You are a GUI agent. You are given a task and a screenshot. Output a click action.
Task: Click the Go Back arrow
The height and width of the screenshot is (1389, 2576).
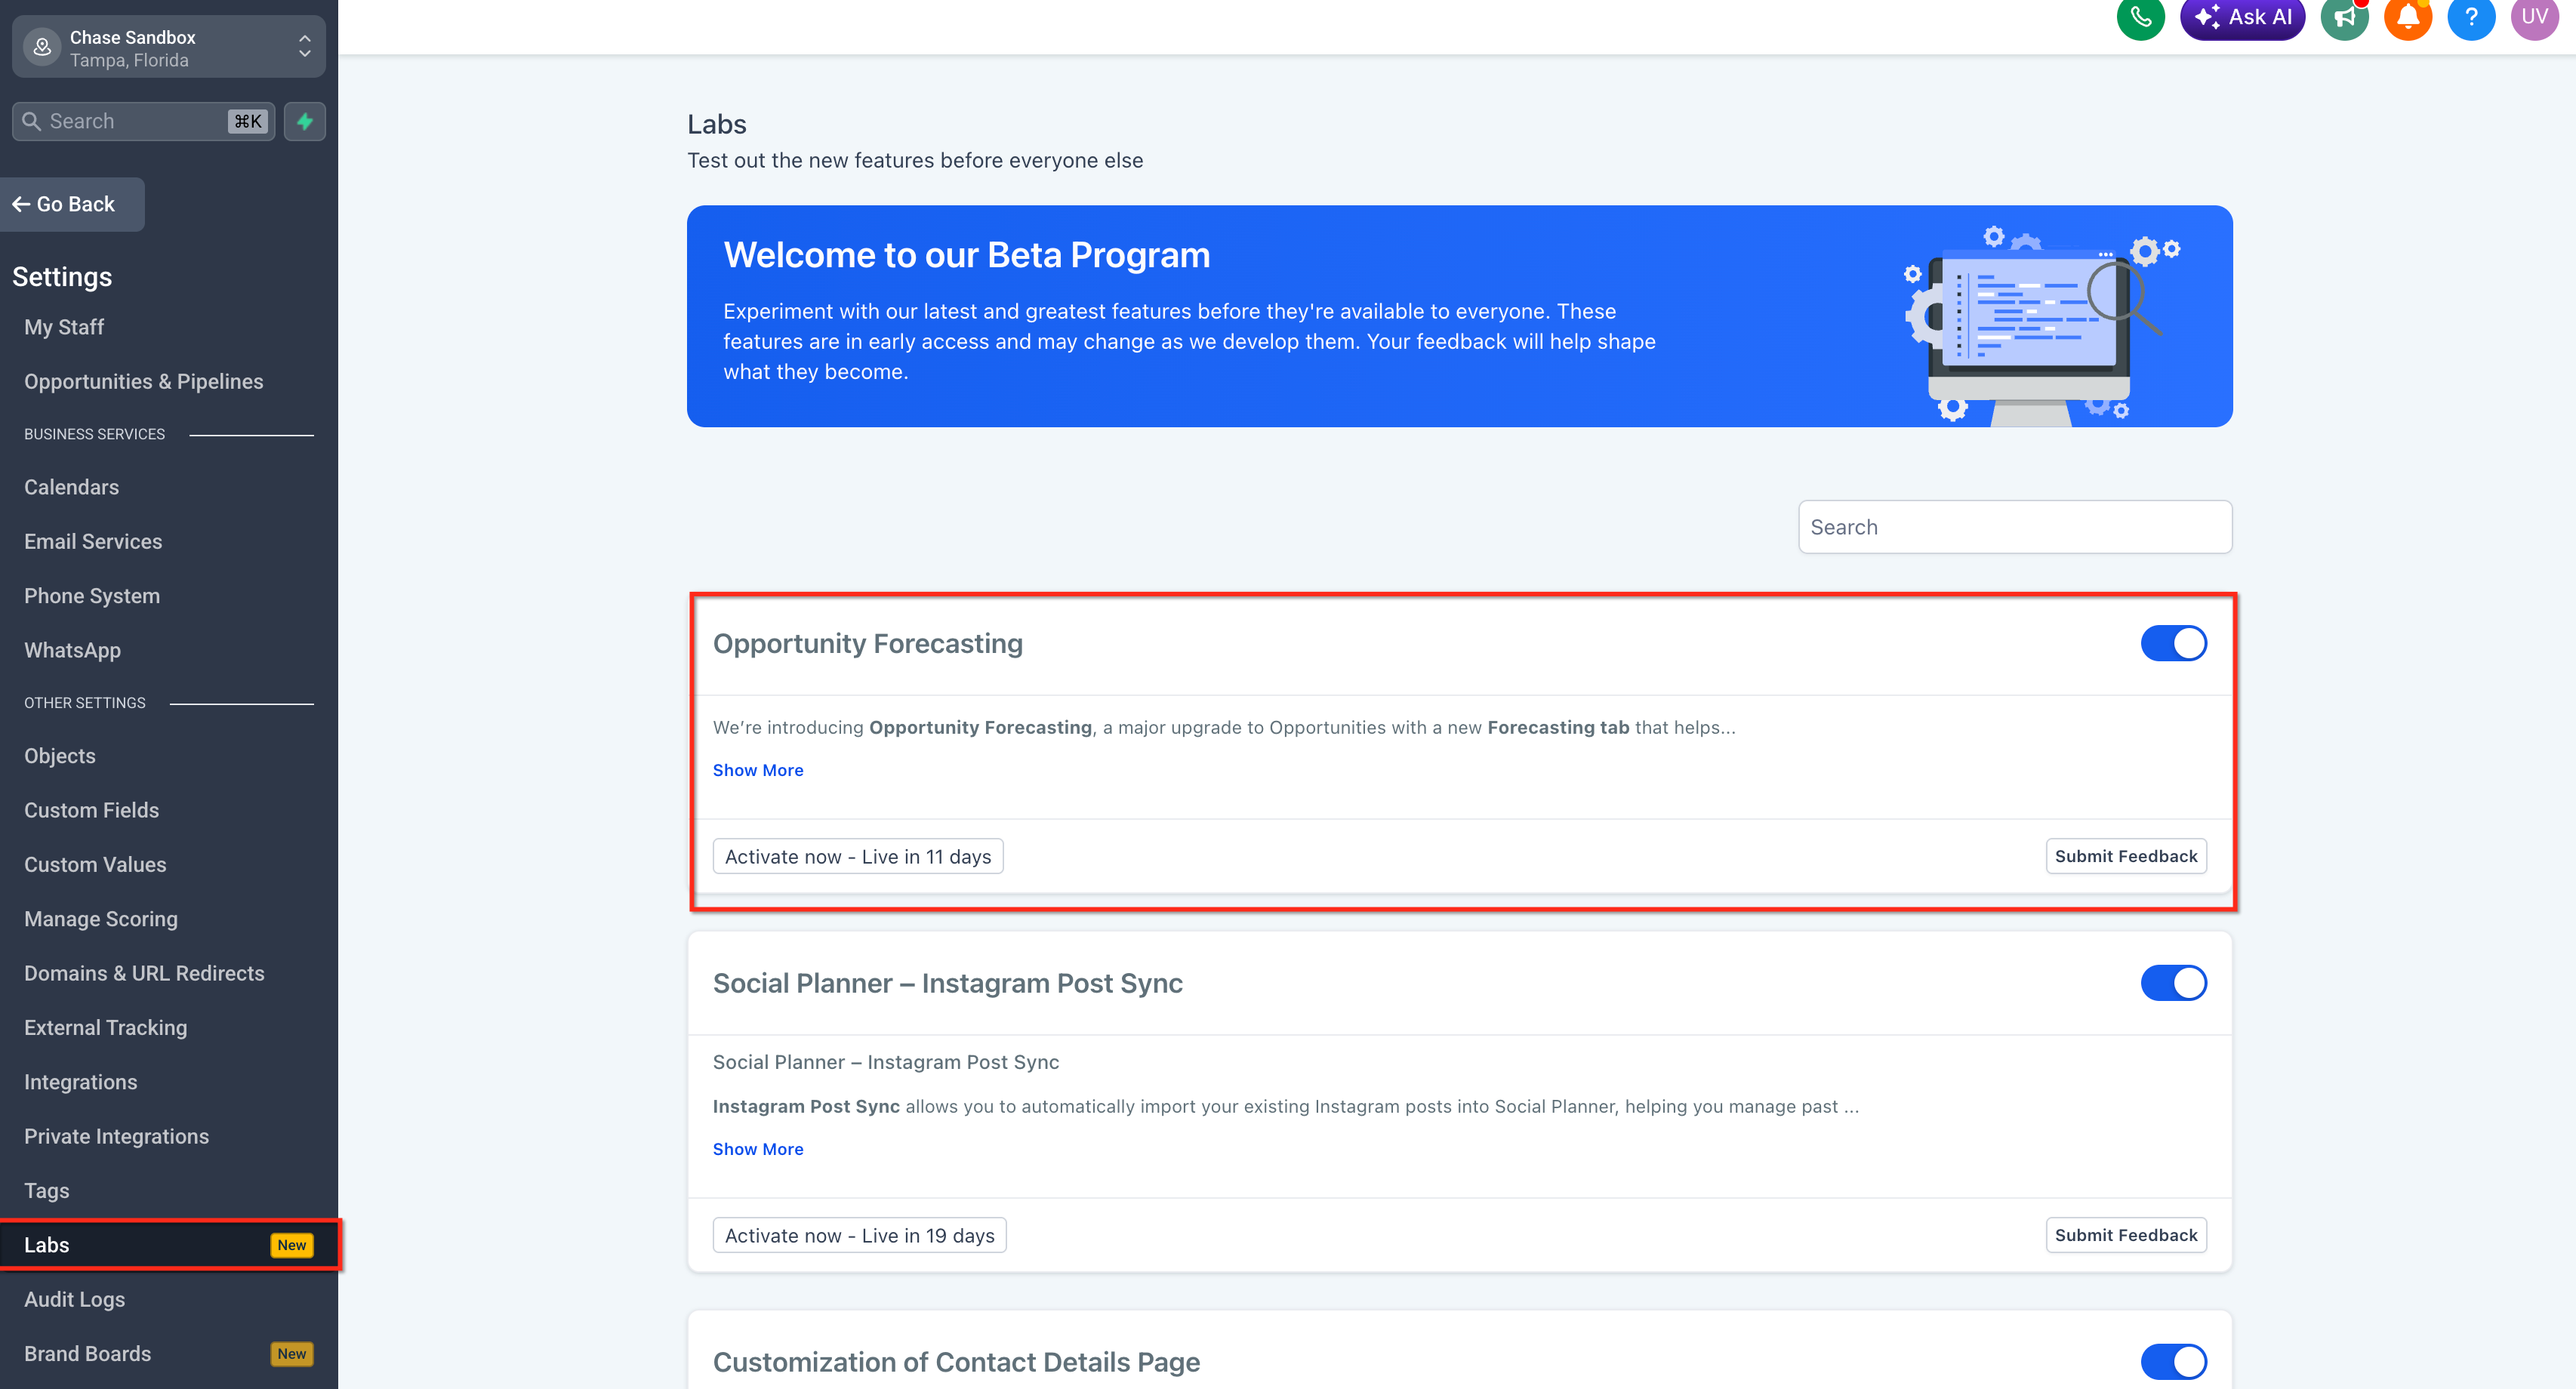point(64,204)
